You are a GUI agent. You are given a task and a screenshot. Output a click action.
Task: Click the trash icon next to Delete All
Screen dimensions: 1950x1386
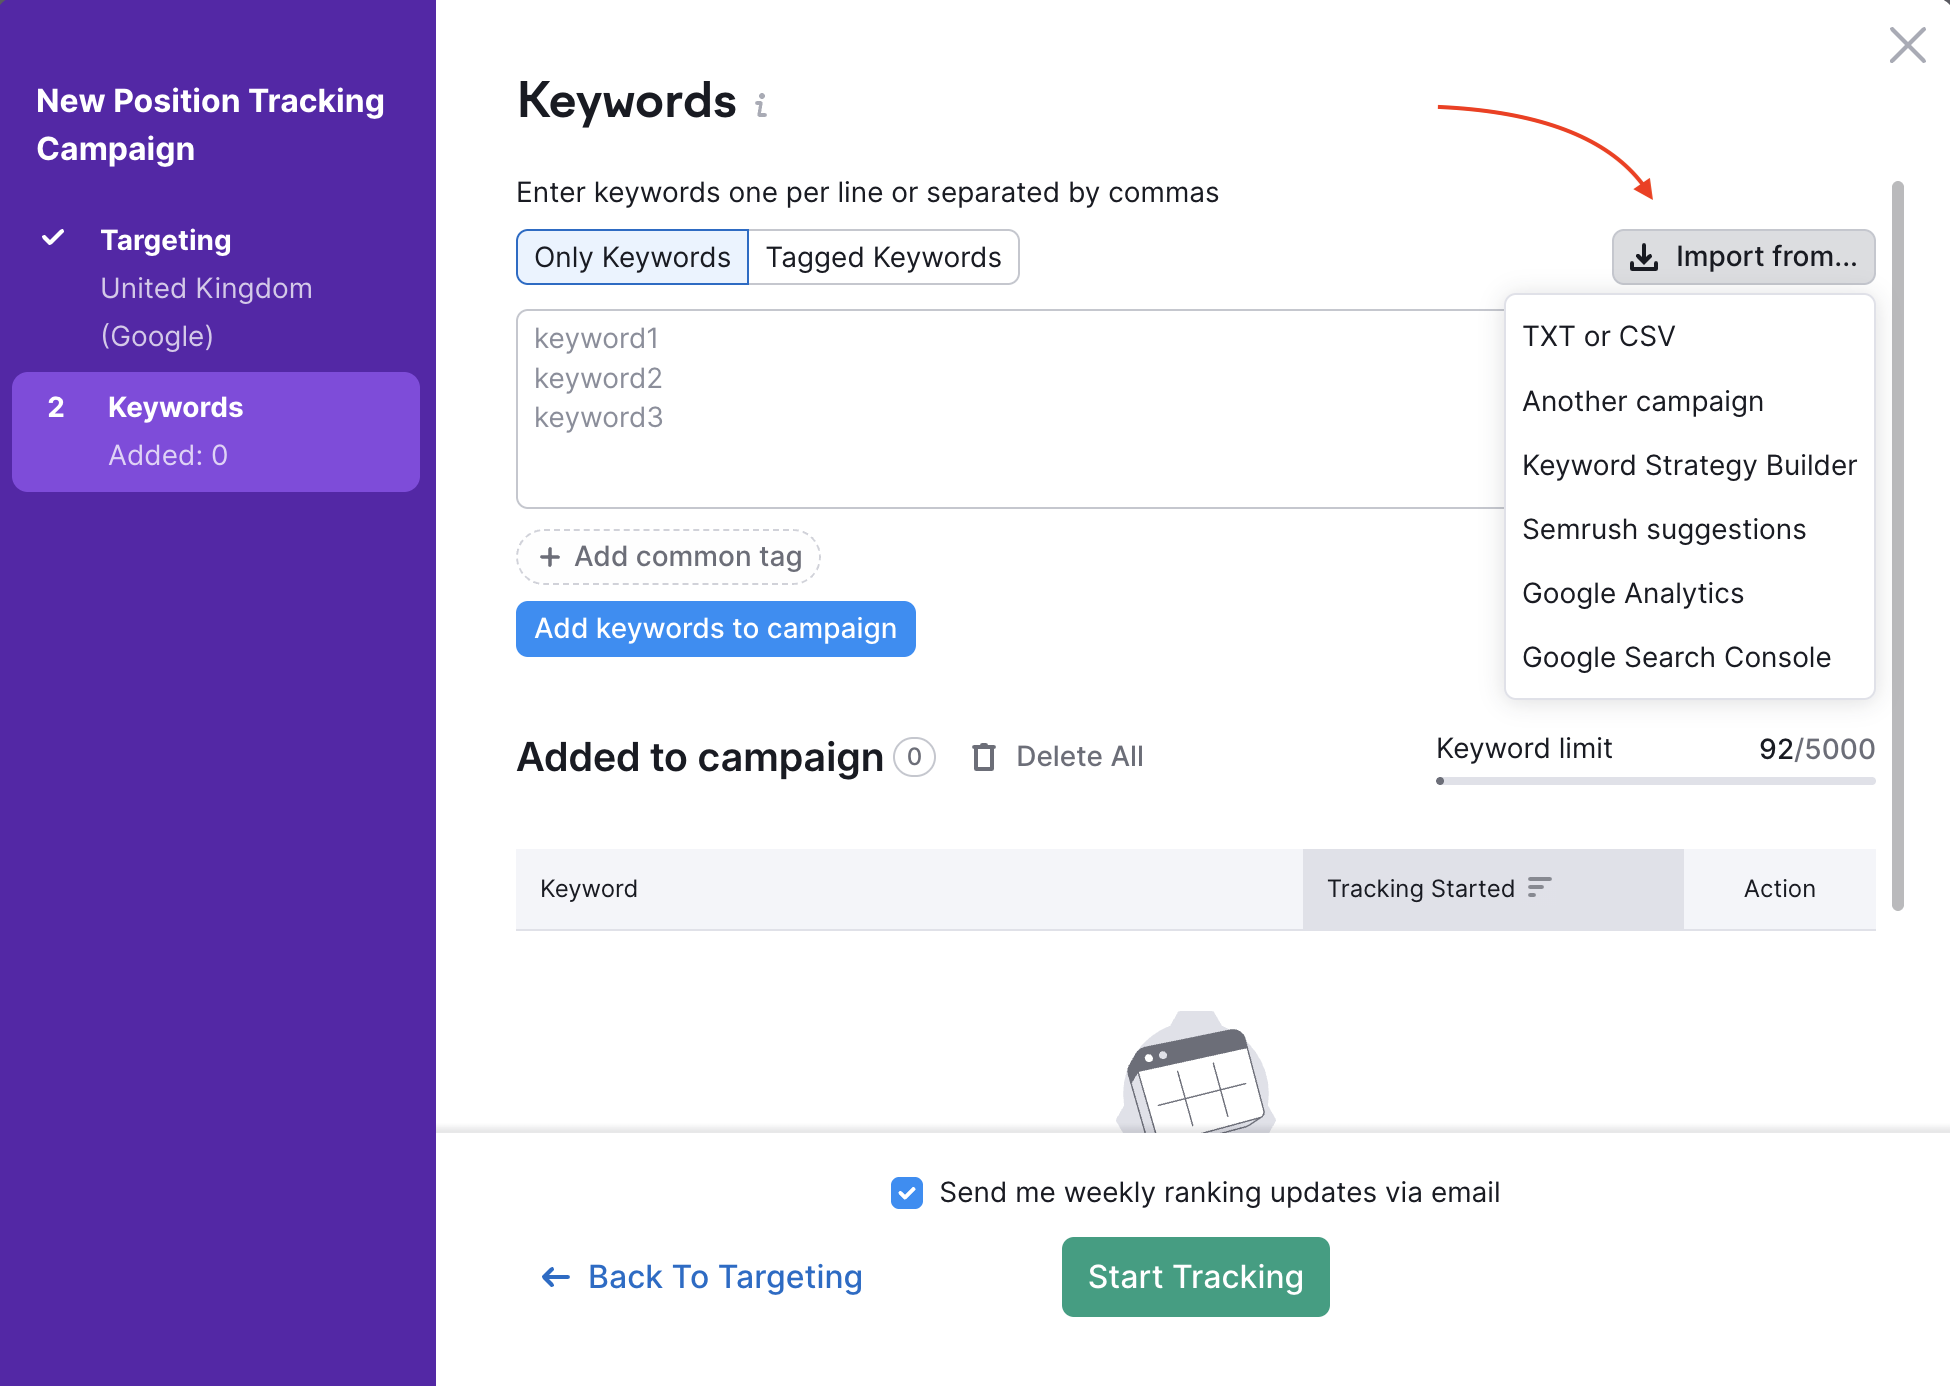pos(984,757)
